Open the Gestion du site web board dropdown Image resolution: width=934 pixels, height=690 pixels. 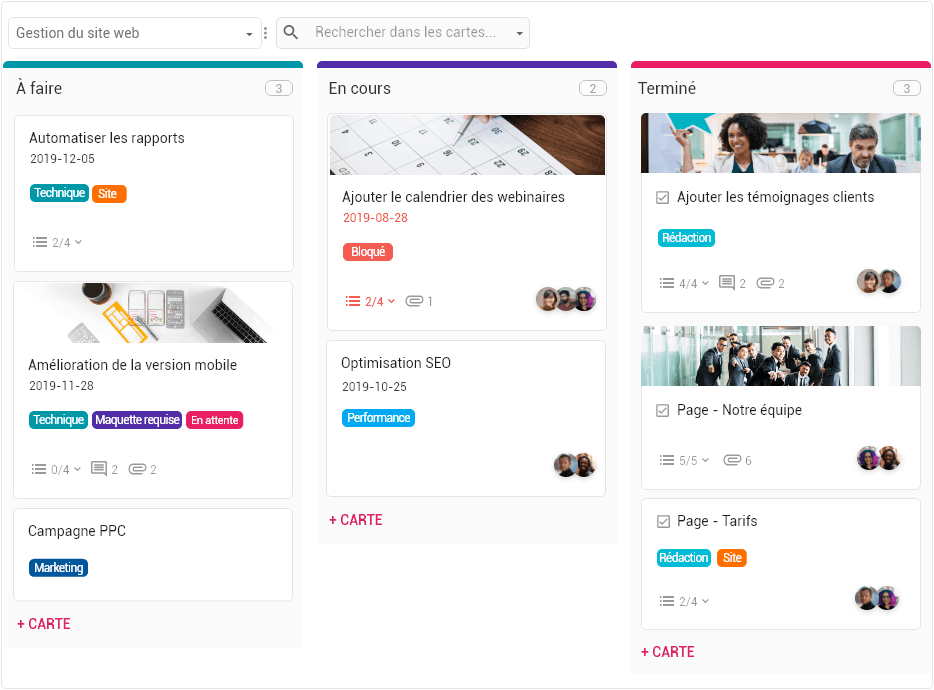[x=134, y=32]
